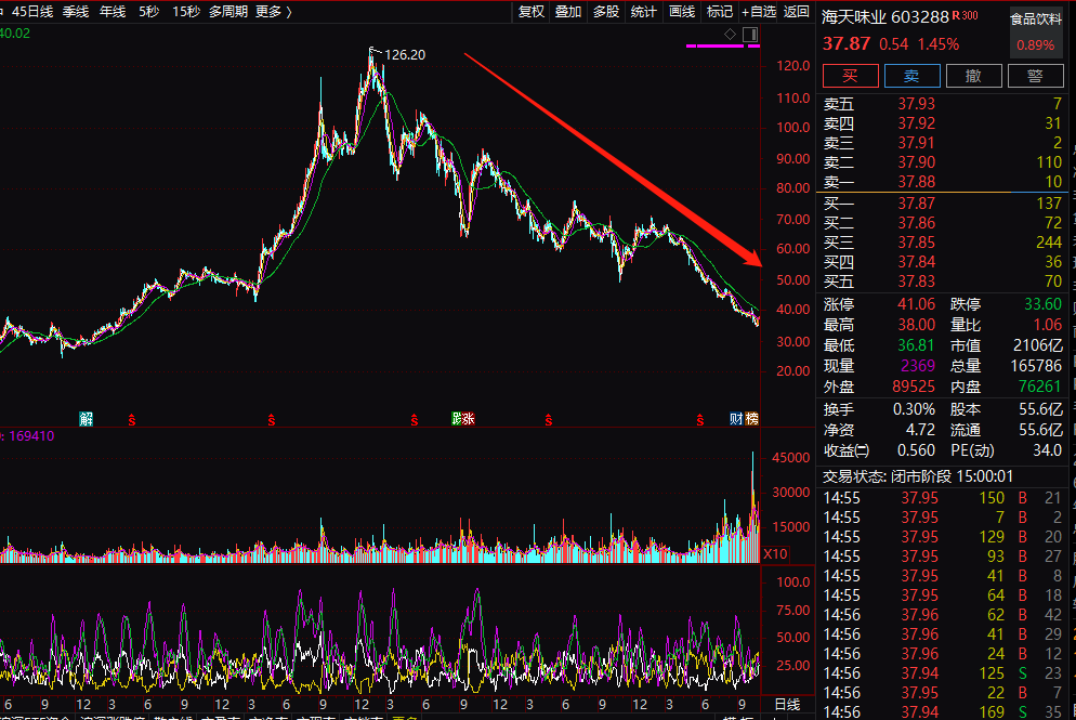1076x720 pixels.
Task: Open the 多周期 view
Action: pos(228,12)
